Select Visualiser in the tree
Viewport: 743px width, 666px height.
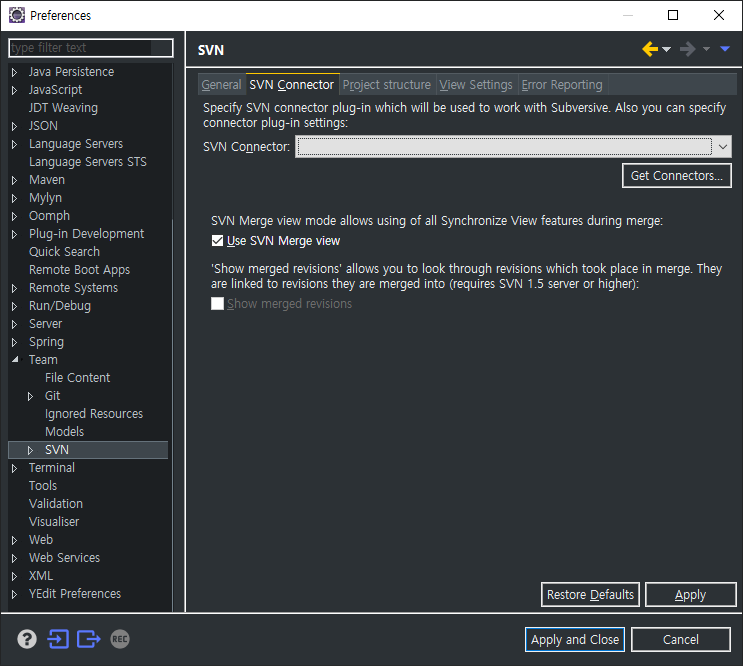(54, 522)
